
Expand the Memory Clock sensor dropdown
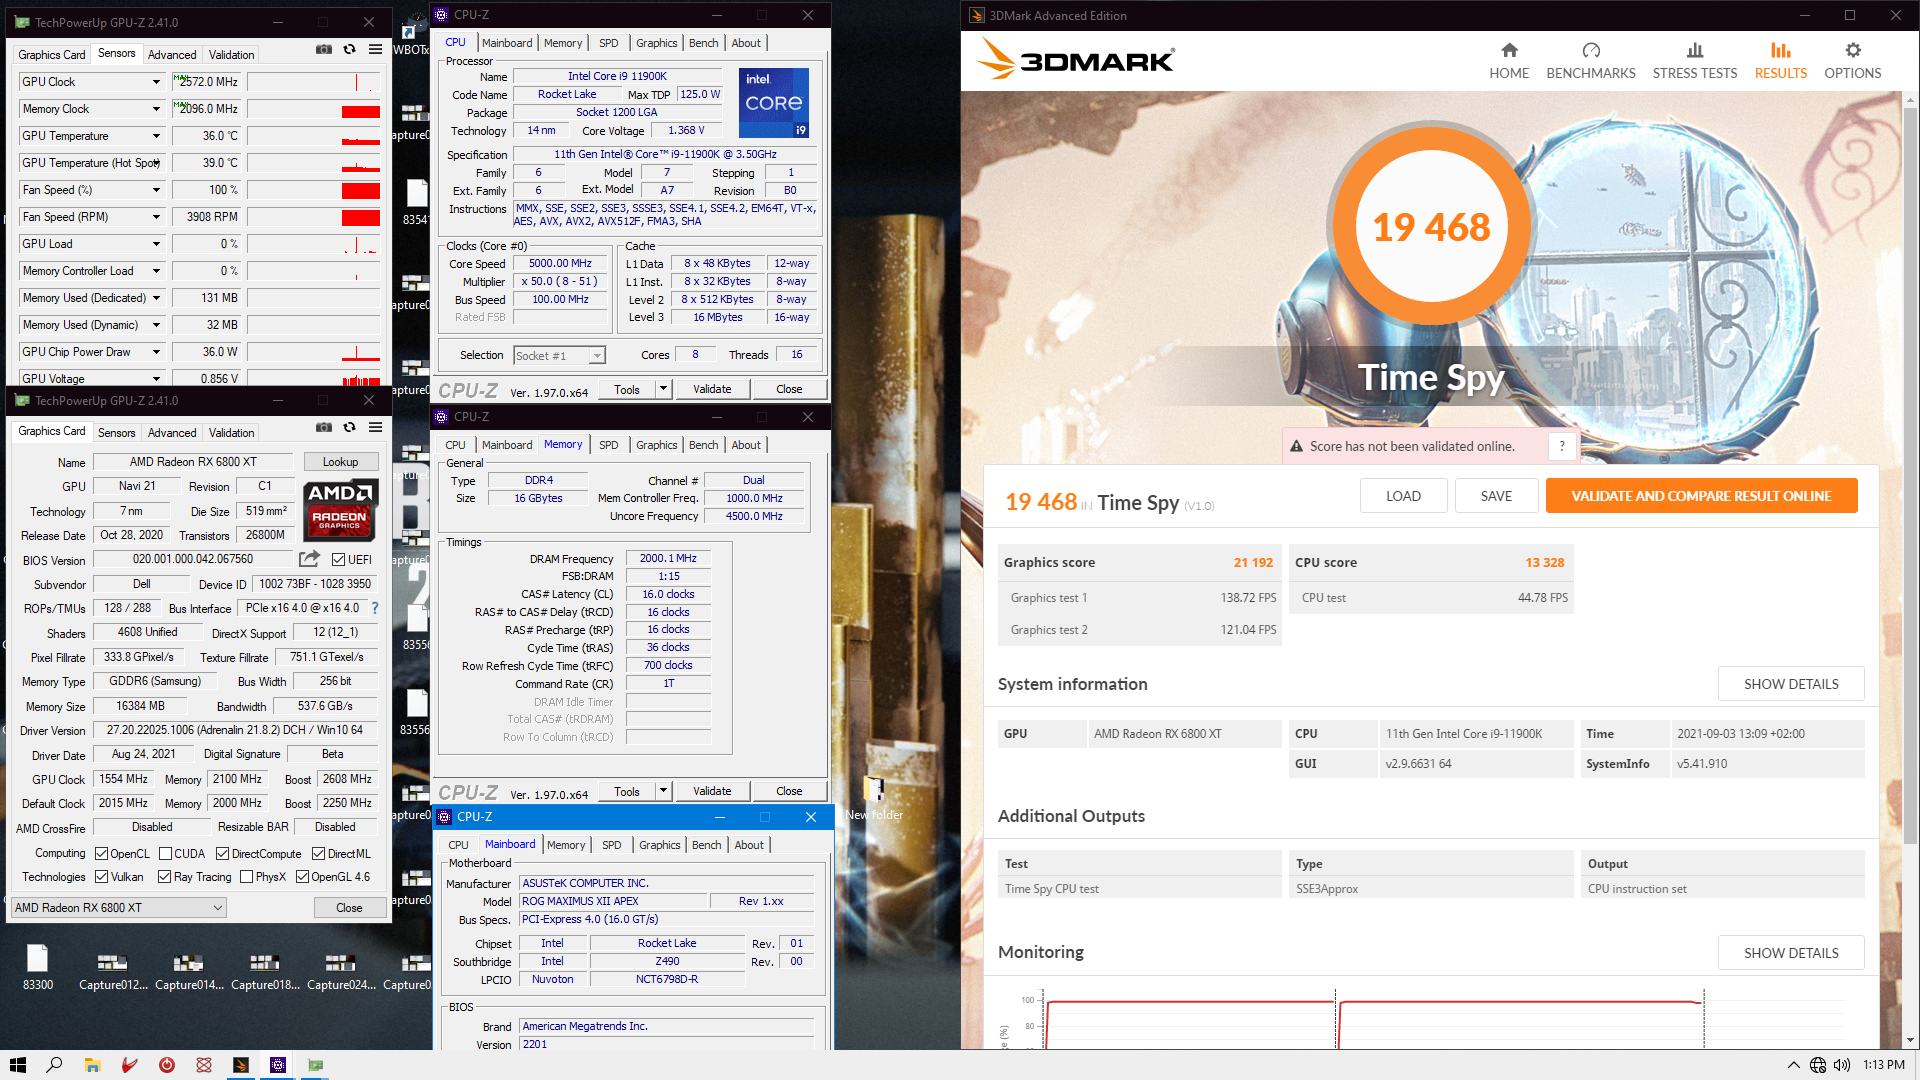pos(156,109)
